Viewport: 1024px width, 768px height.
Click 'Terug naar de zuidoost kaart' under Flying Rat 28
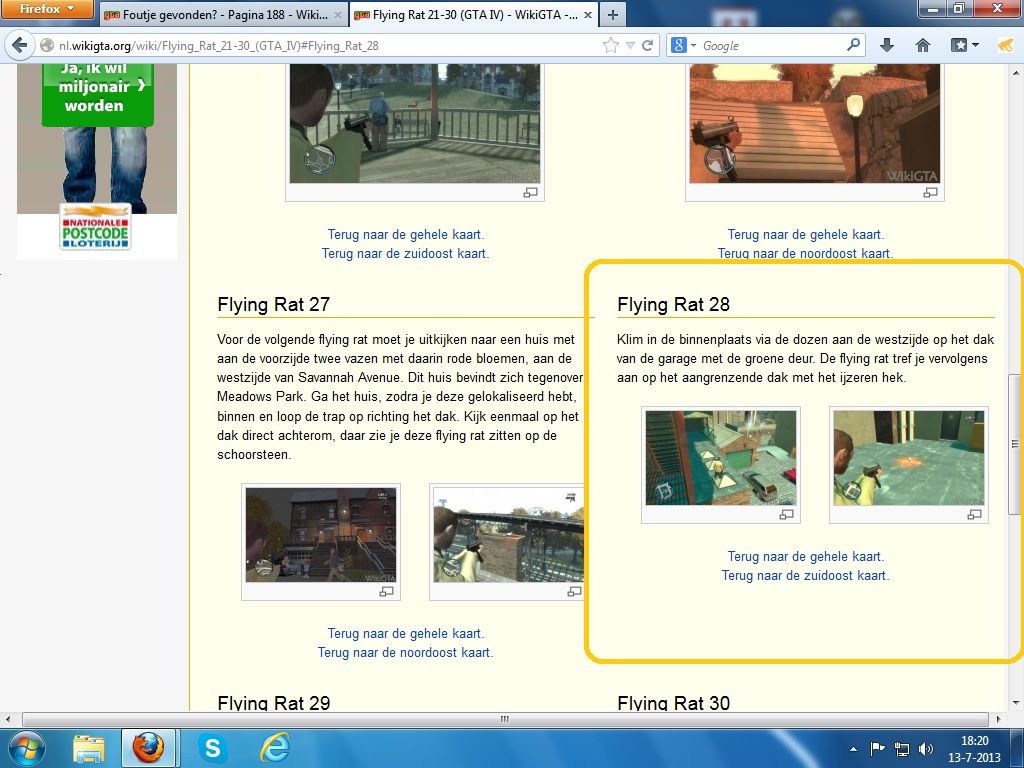click(805, 575)
